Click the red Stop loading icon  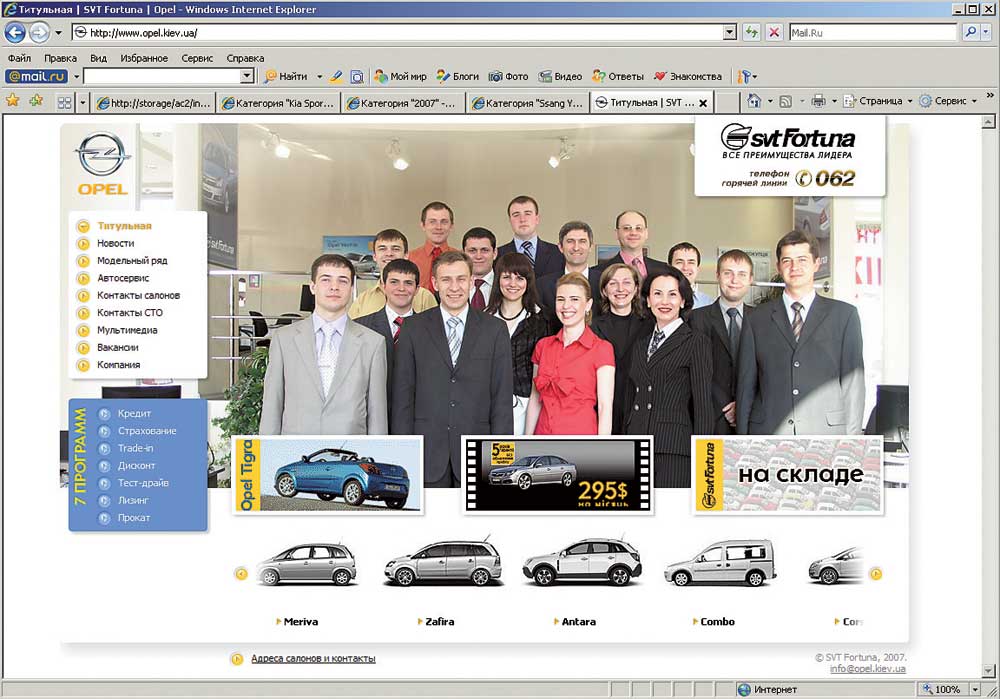tap(773, 32)
